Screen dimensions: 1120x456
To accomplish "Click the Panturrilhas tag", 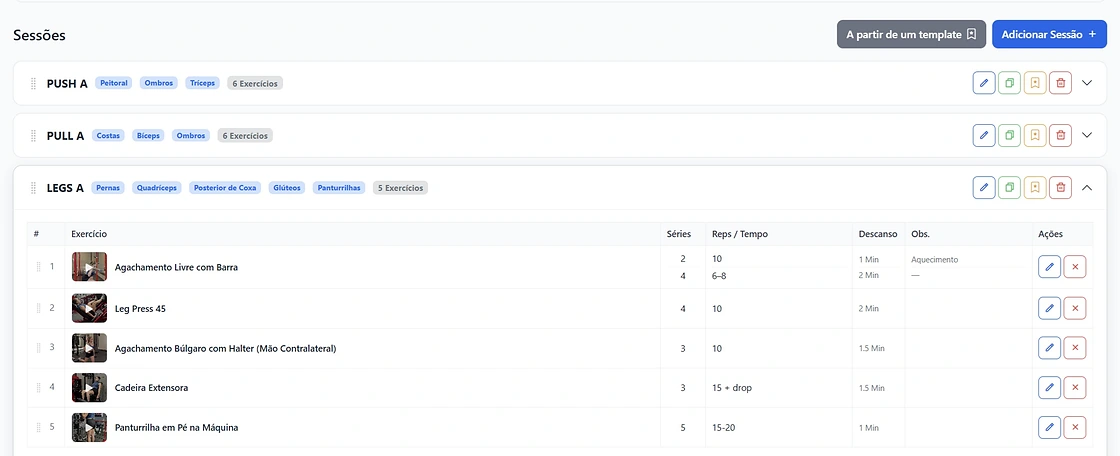I will (339, 188).
